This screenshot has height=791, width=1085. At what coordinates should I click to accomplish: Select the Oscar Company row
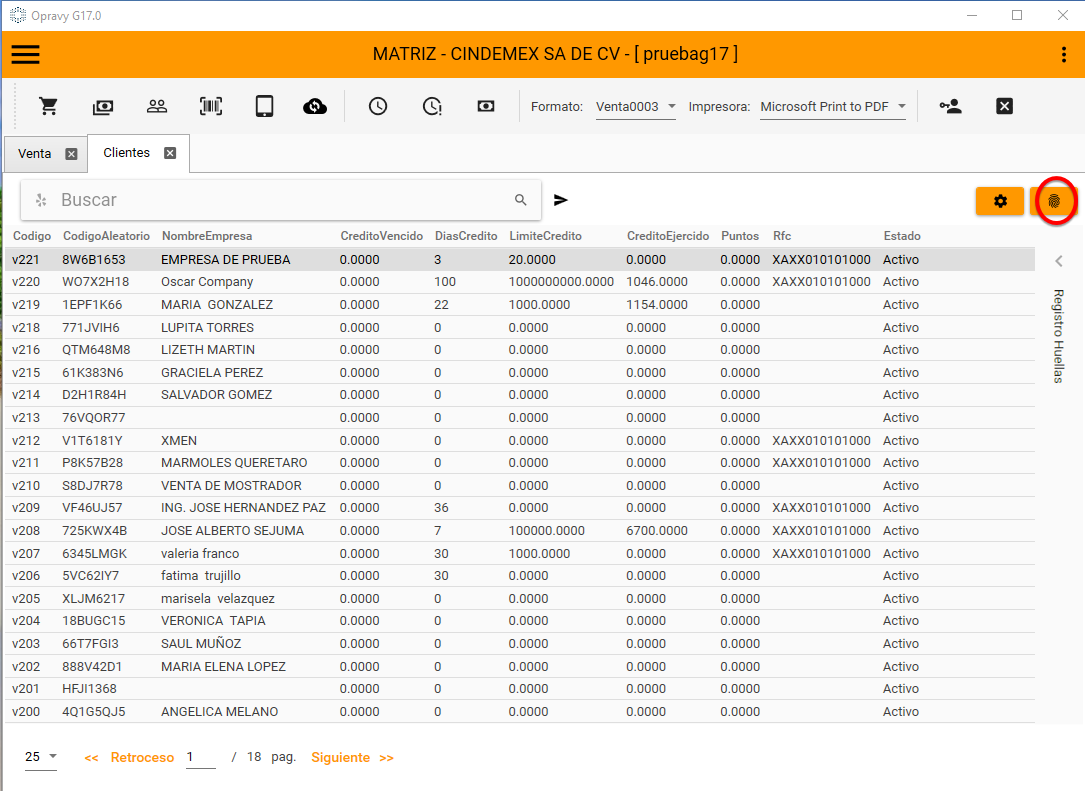520,282
